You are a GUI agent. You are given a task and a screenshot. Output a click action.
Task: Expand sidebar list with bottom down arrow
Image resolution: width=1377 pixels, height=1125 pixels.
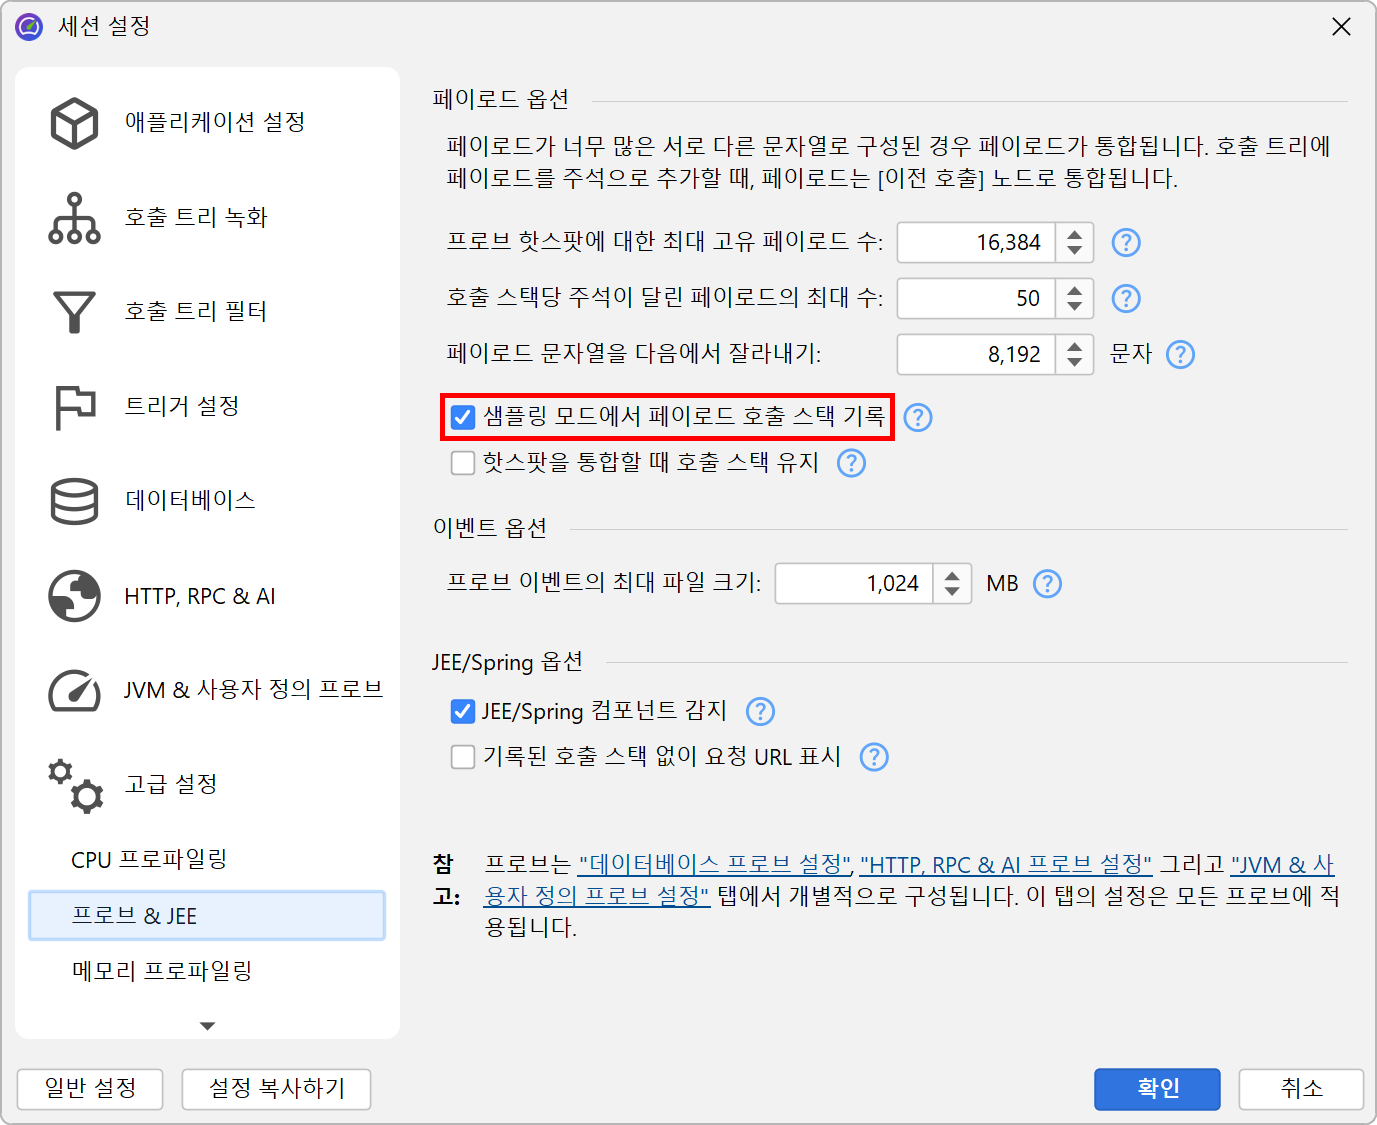tap(207, 1026)
